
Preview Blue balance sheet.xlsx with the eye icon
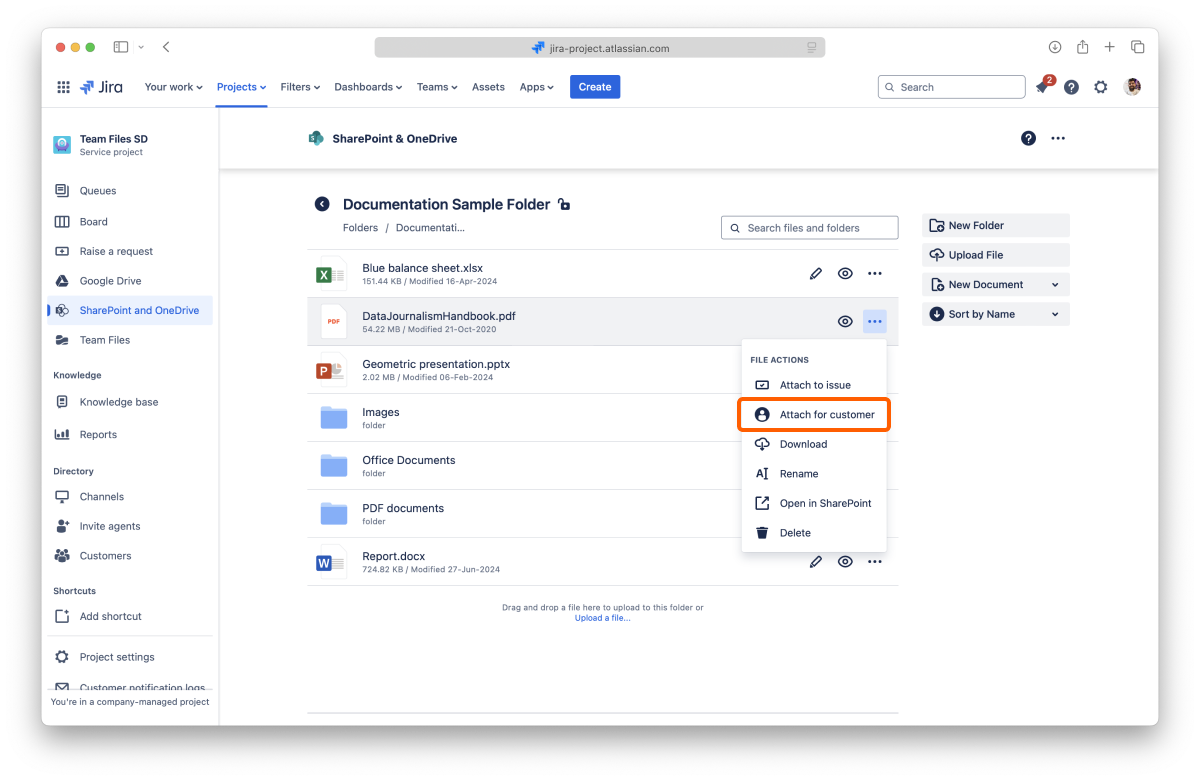point(845,274)
